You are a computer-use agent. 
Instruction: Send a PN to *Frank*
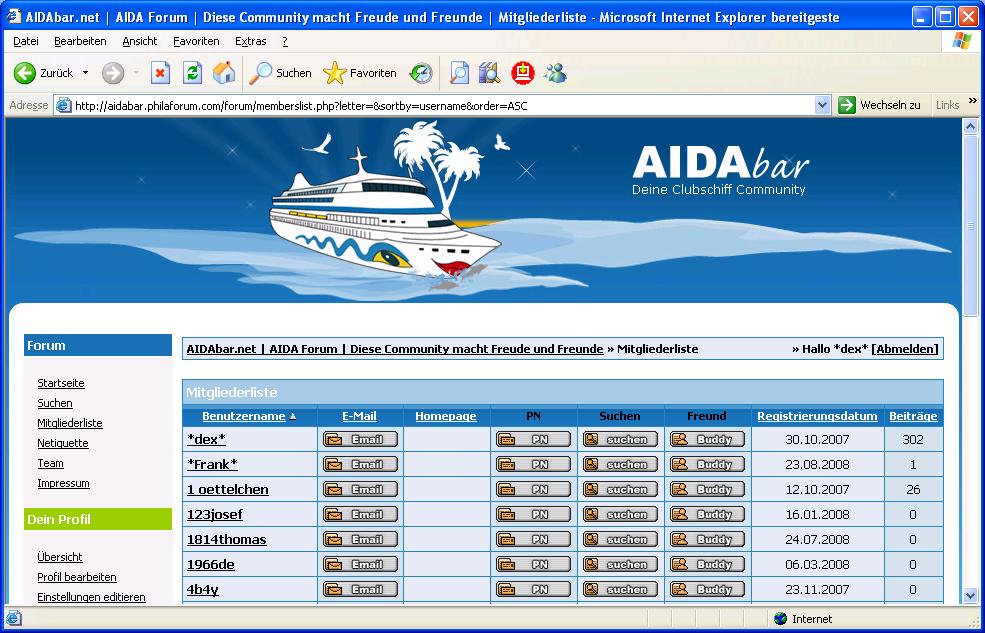click(533, 464)
